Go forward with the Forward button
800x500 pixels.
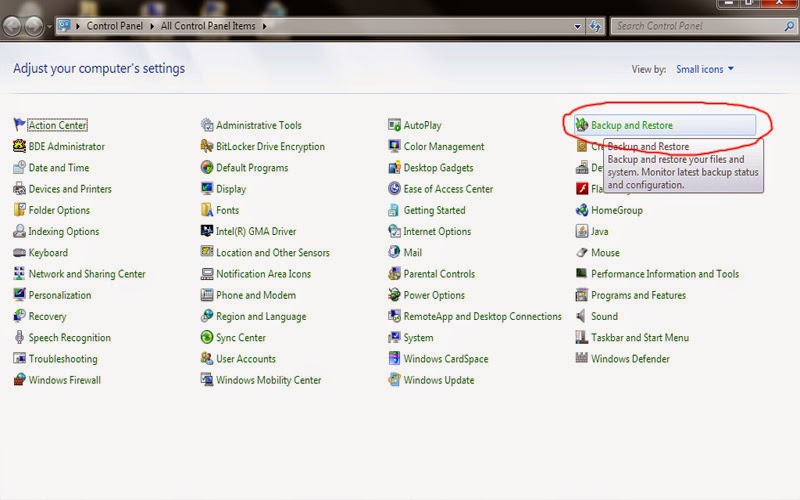coord(34,27)
